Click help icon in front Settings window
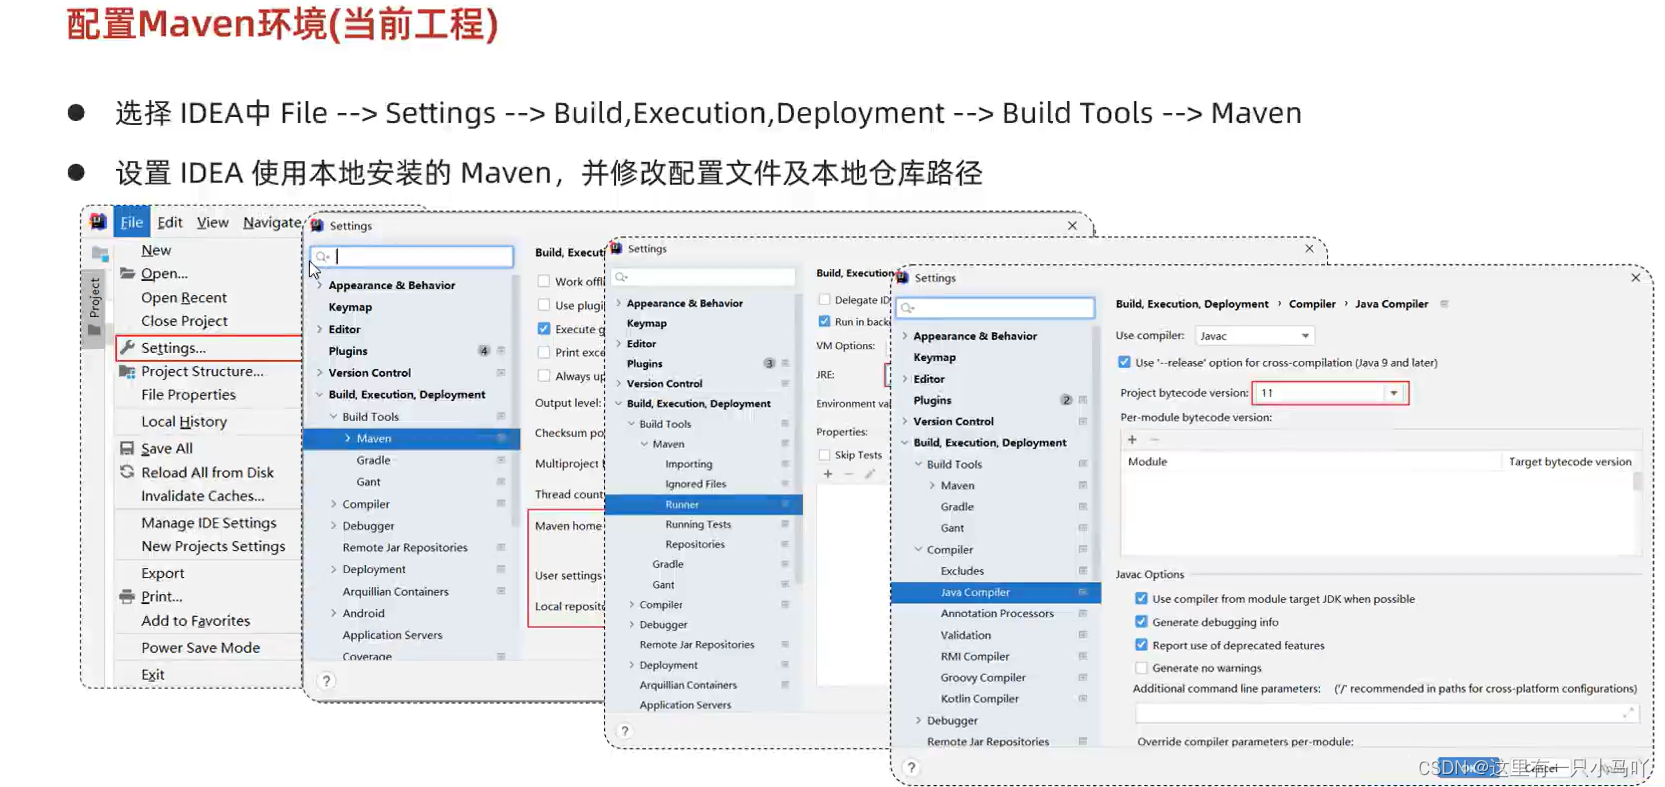Image resolution: width=1665 pixels, height=787 pixels. [911, 768]
